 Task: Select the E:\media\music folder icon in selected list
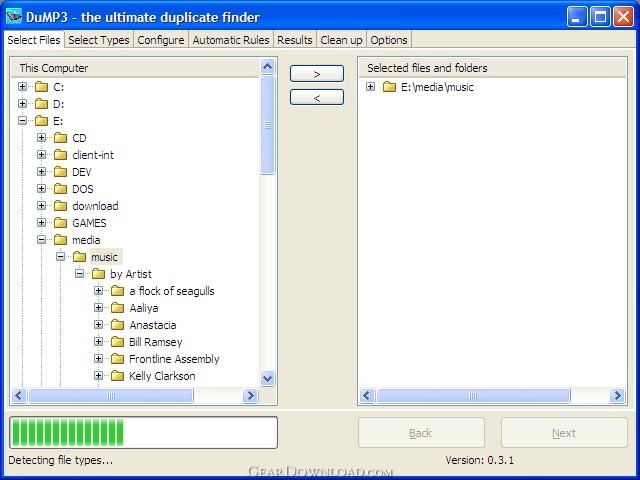(389, 87)
